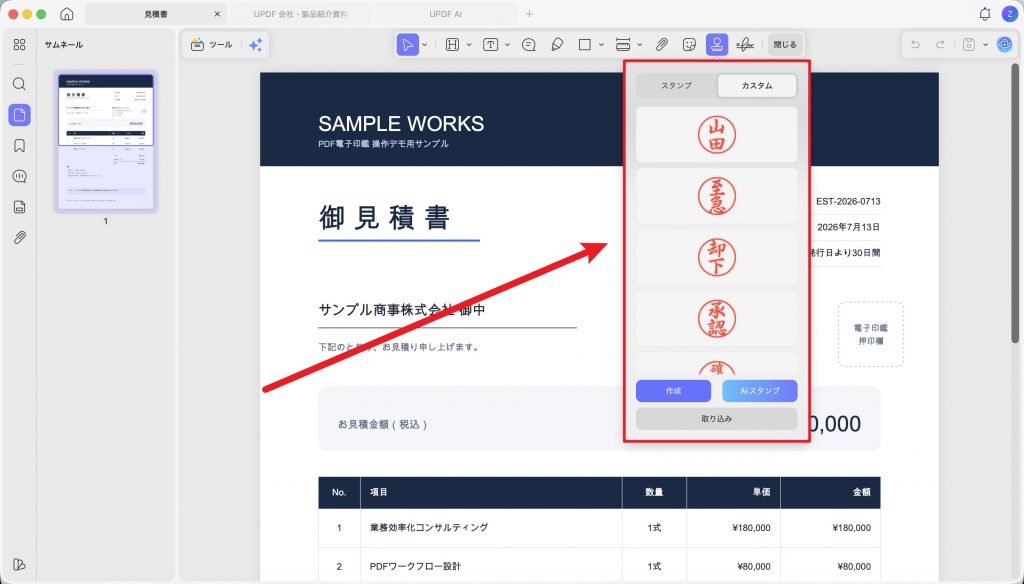Click the EST-2026-0713 estimate number
This screenshot has height=584, width=1024.
click(848, 201)
